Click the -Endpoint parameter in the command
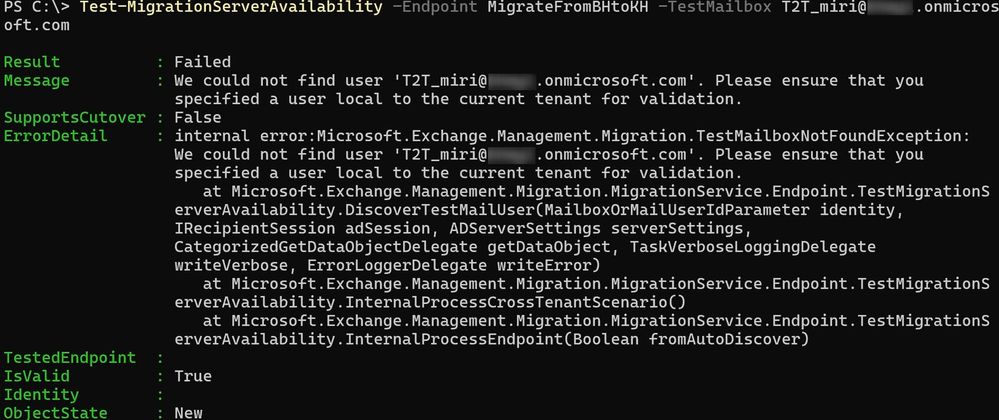999x420 pixels. tap(436, 8)
